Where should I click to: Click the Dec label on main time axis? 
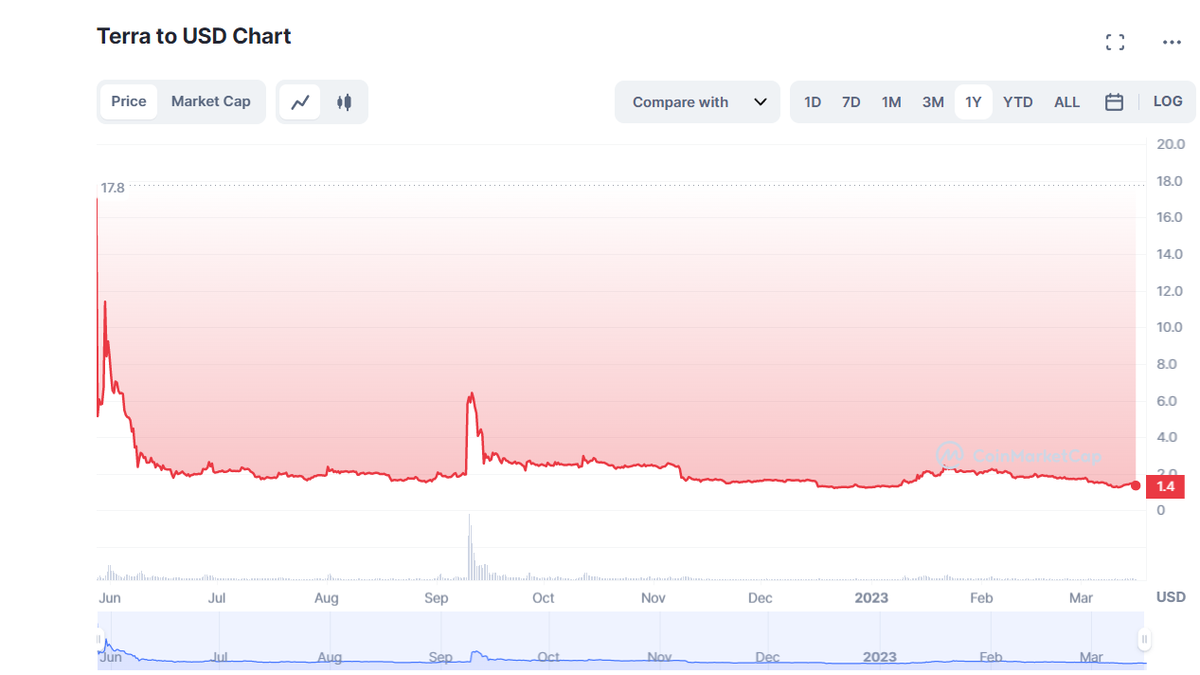click(760, 598)
